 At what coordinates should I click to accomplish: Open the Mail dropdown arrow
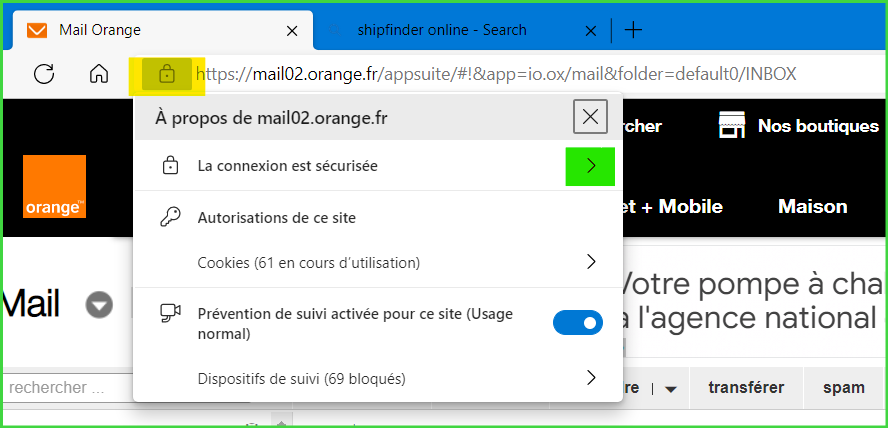pyautogui.click(x=99, y=304)
